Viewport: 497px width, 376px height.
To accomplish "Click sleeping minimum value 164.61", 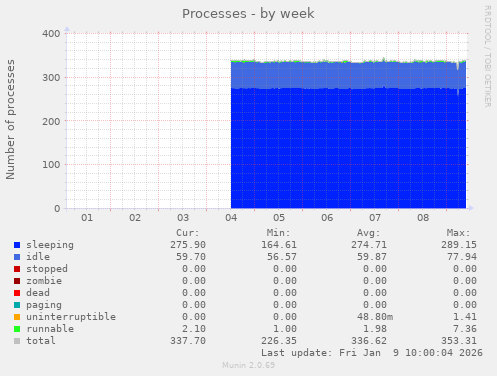I will coord(279,245).
